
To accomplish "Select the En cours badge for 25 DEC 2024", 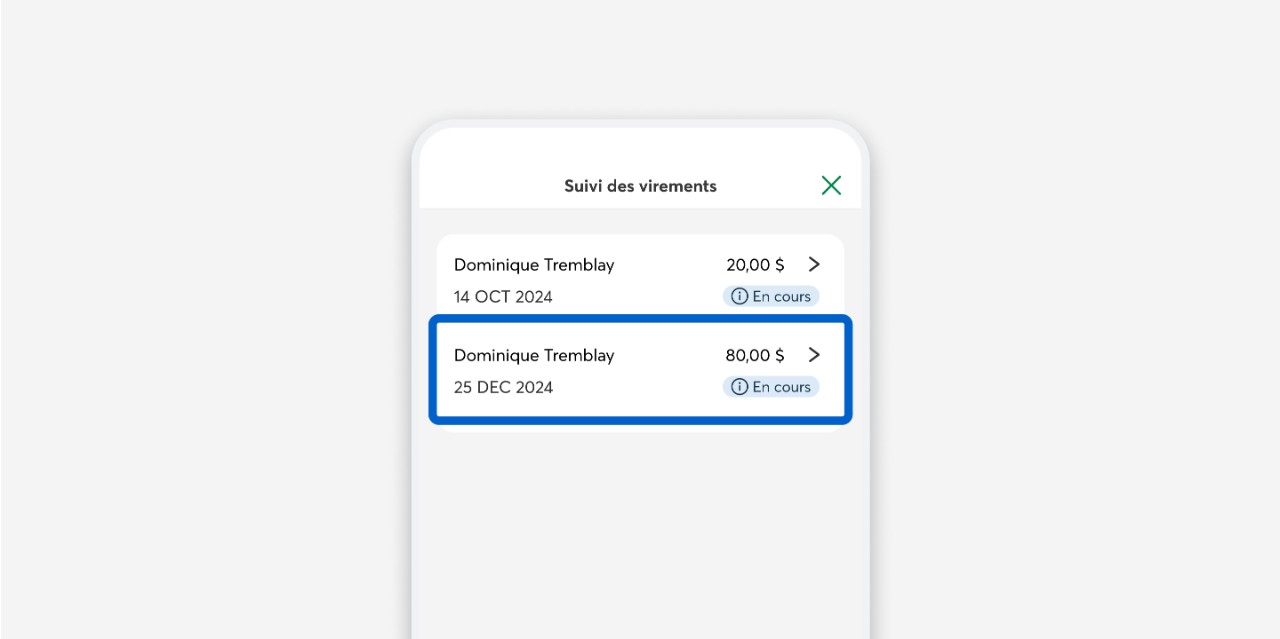I will [771, 386].
